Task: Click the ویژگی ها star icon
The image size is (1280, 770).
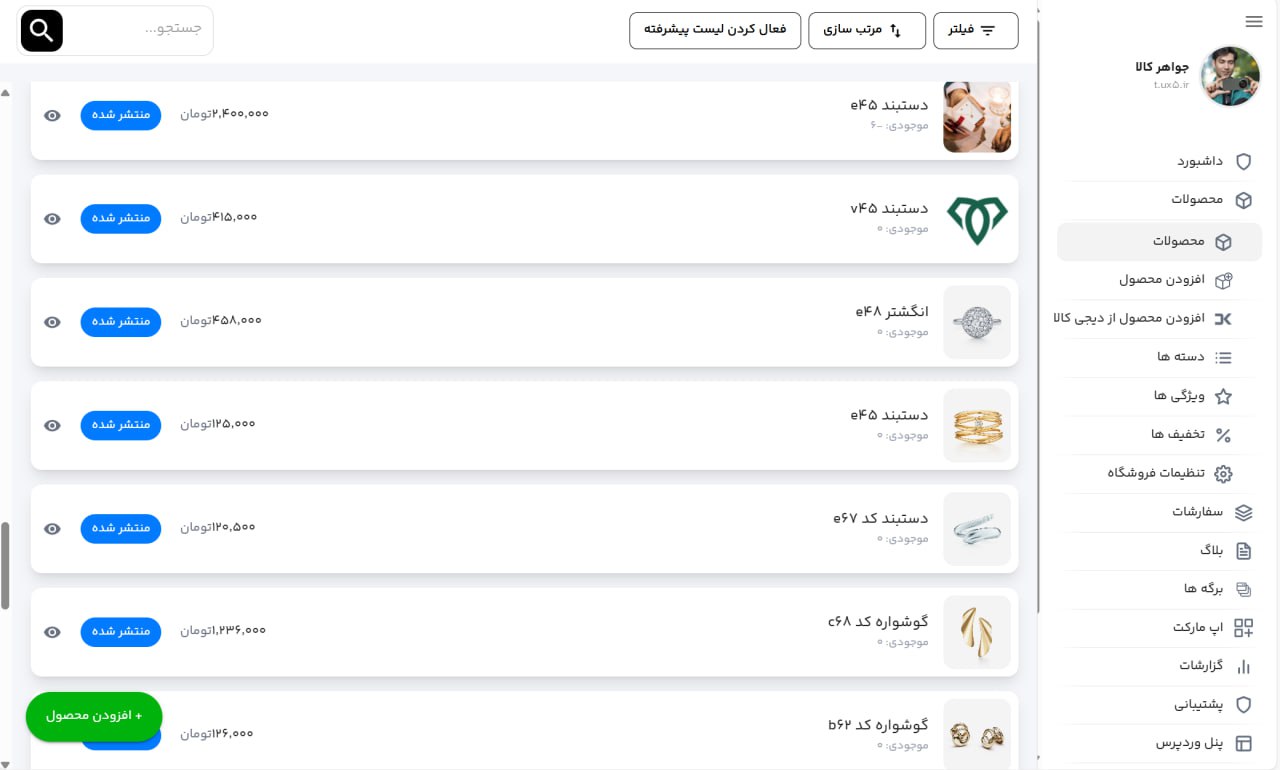Action: click(x=1223, y=396)
